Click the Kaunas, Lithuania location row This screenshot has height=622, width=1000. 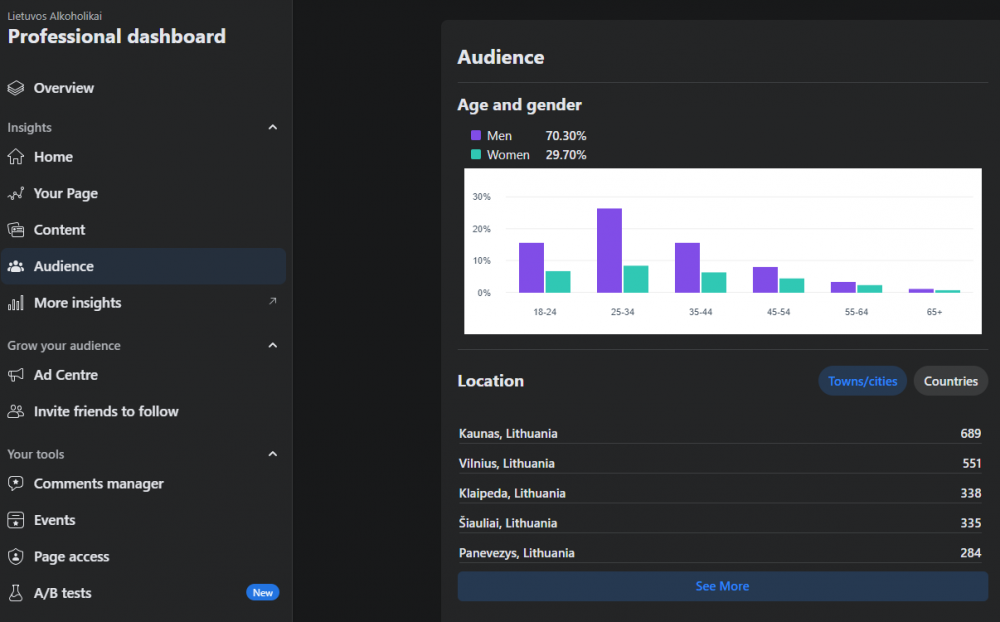(x=720, y=434)
